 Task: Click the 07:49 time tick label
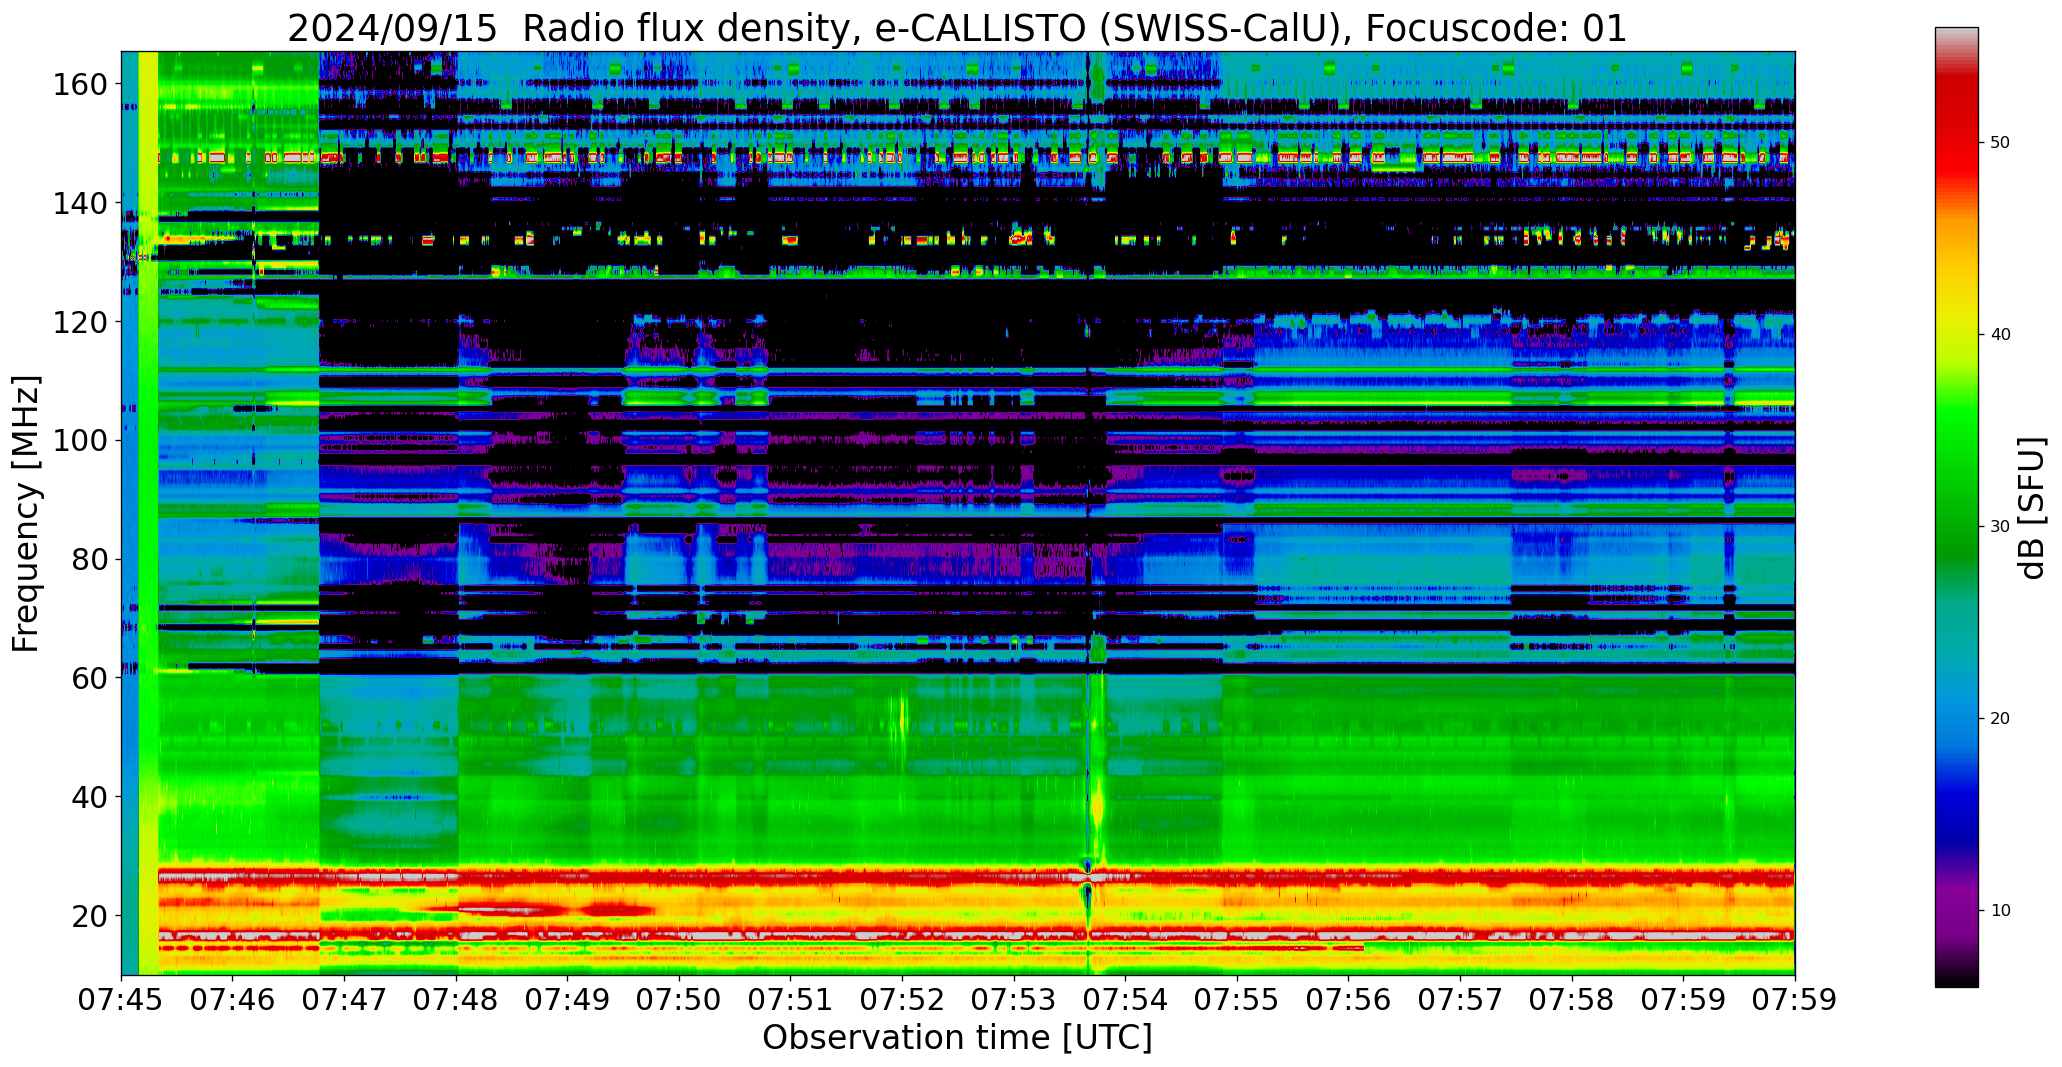click(568, 999)
